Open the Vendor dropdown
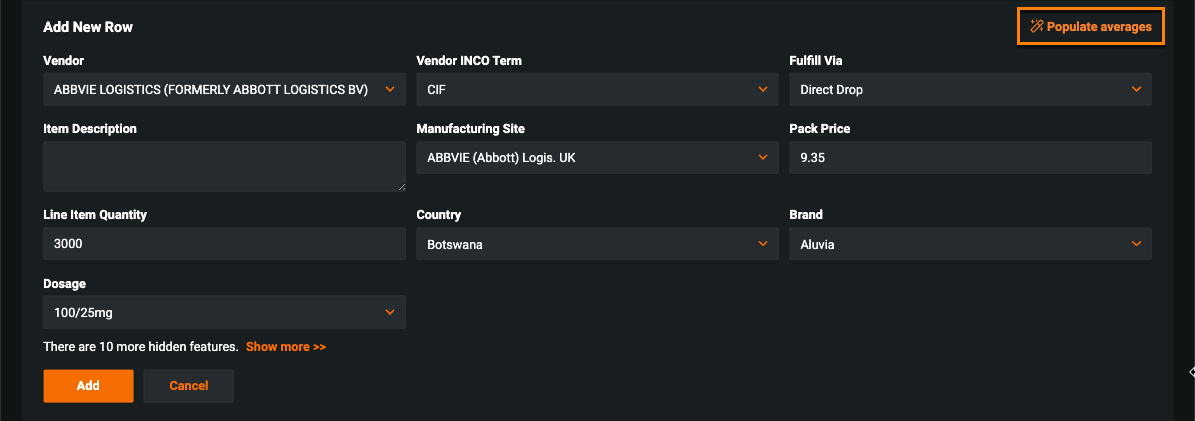This screenshot has width=1195, height=421. pos(211,89)
